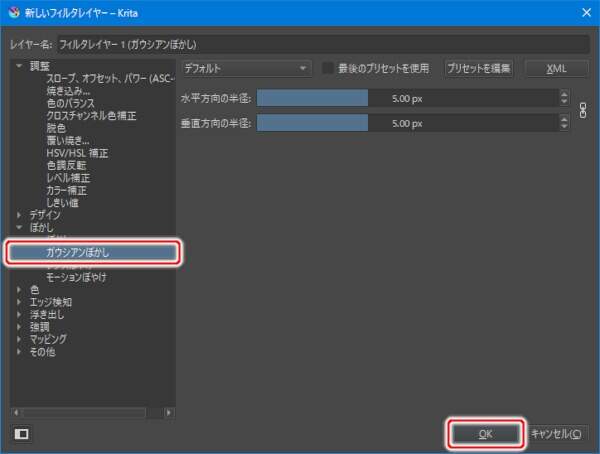Screen dimensions: 600x454
Task: Click the Krita logo icon in title bar
Action: tap(14, 13)
